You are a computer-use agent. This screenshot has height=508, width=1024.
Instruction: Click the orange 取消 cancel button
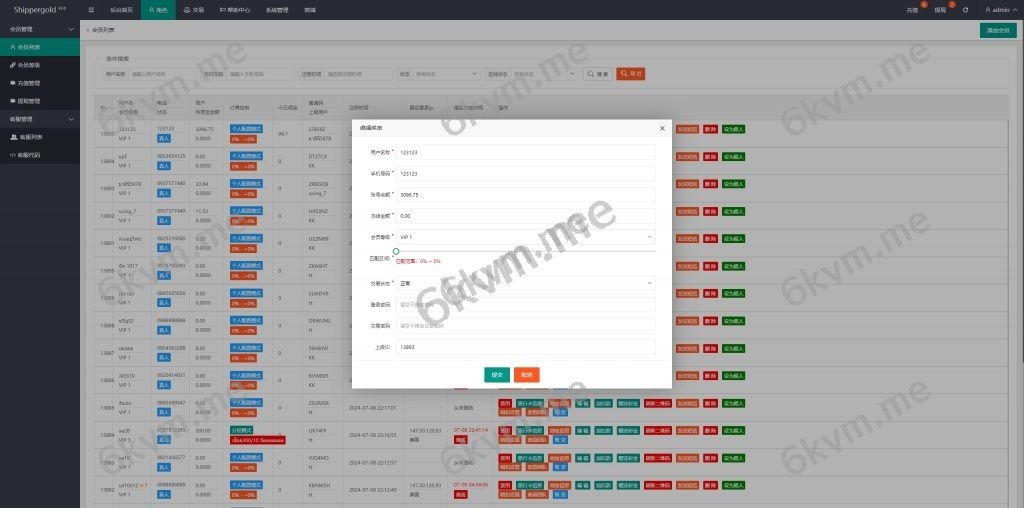pos(526,374)
